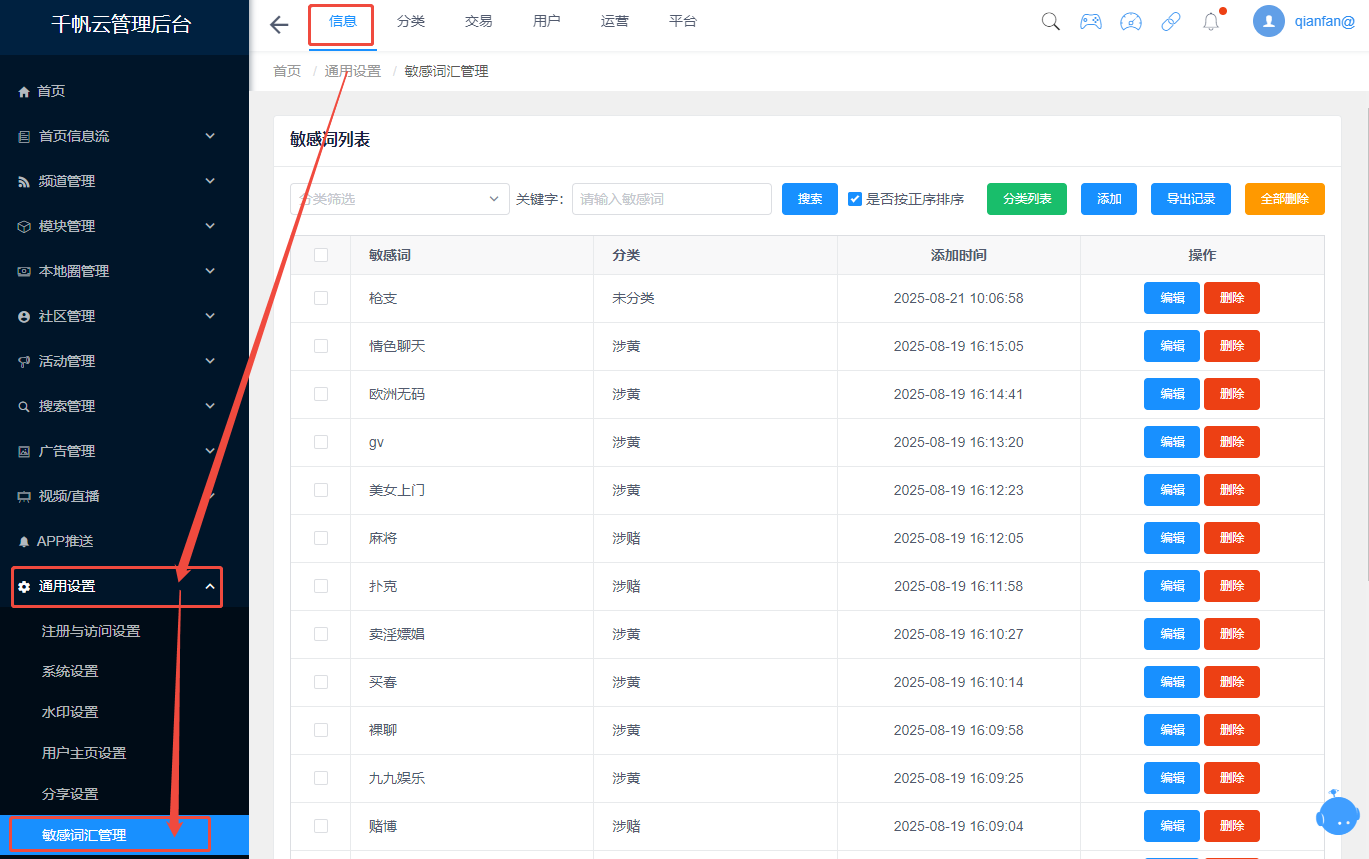This screenshot has width=1369, height=859.
Task: Click the back arrow icon in header
Action: pyautogui.click(x=279, y=25)
